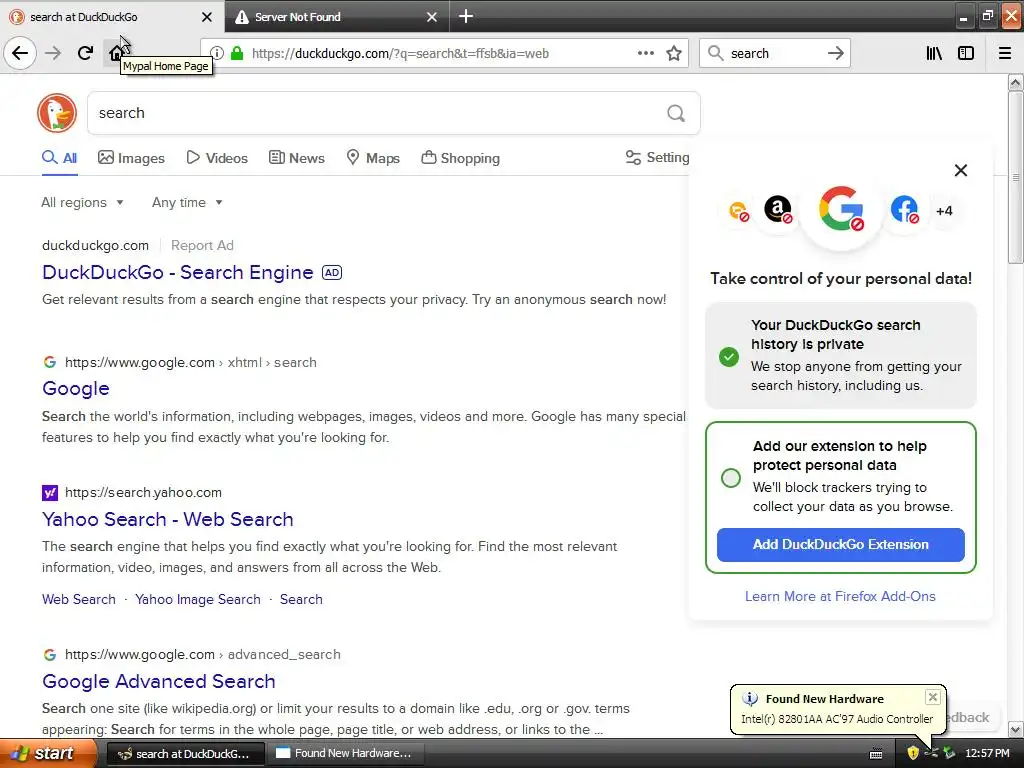The height and width of the screenshot is (768, 1024).
Task: Click the green search history checkmark
Action: point(729,357)
